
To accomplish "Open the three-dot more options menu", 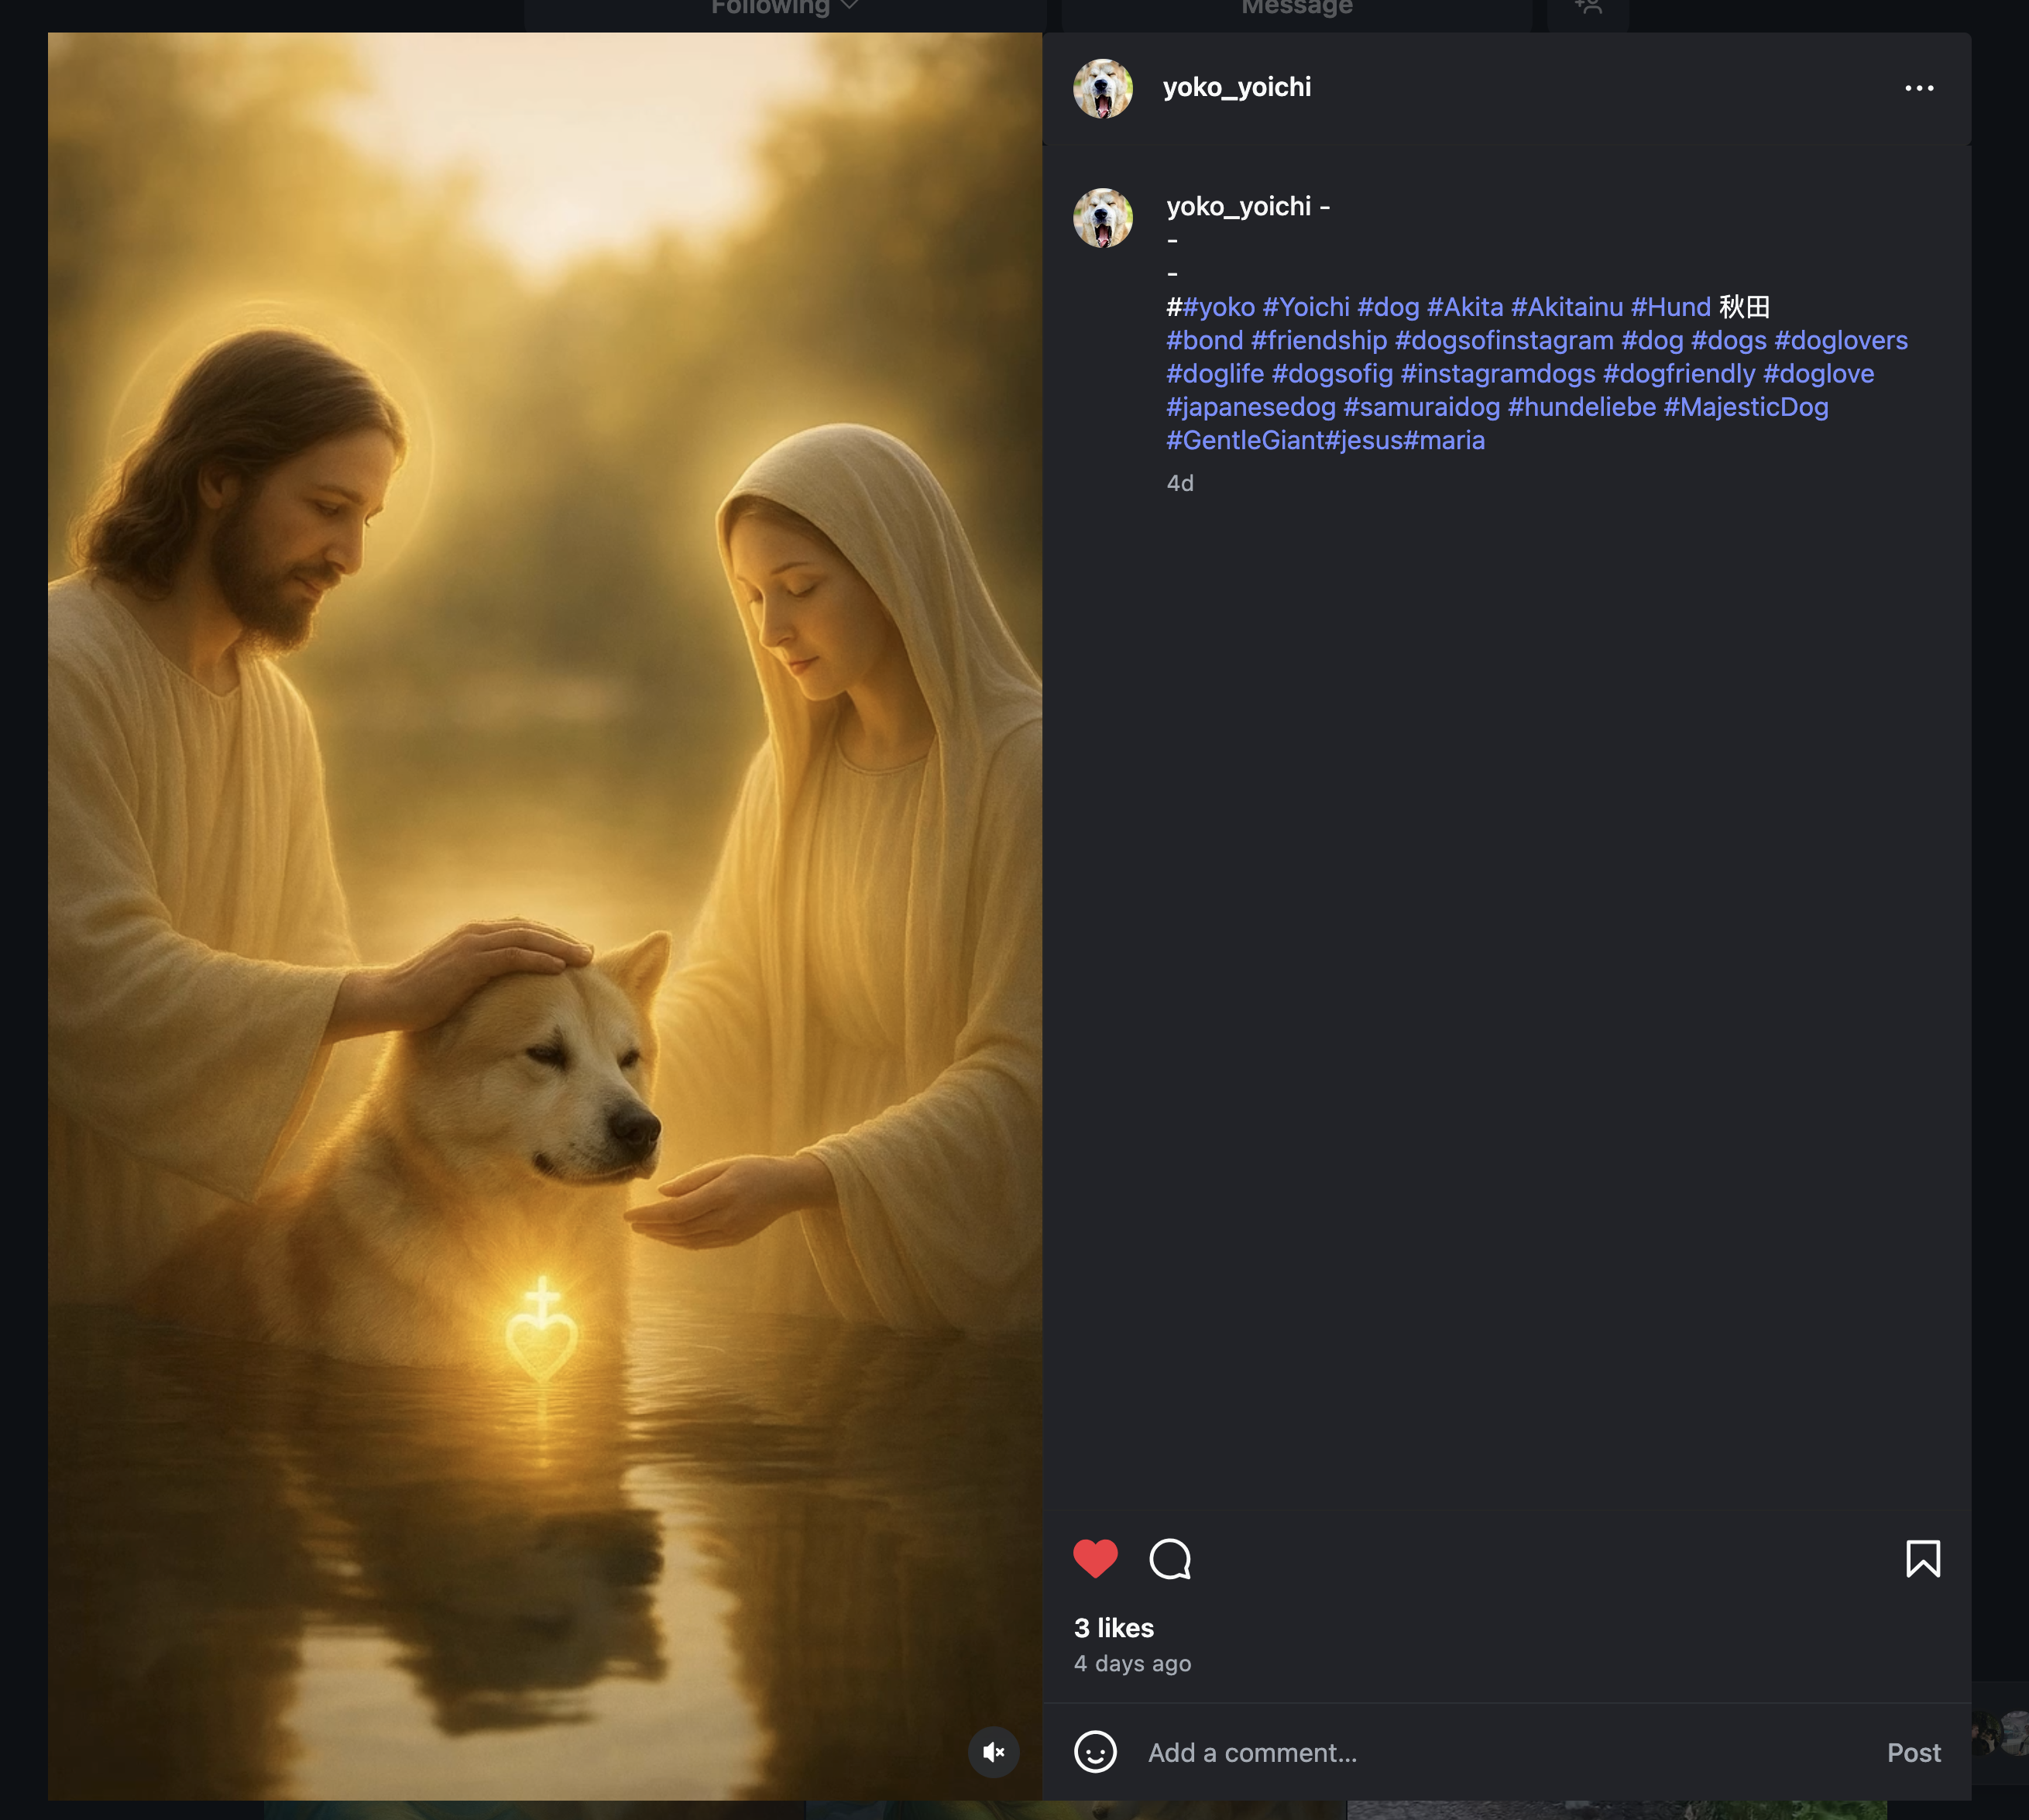I will click(1918, 88).
